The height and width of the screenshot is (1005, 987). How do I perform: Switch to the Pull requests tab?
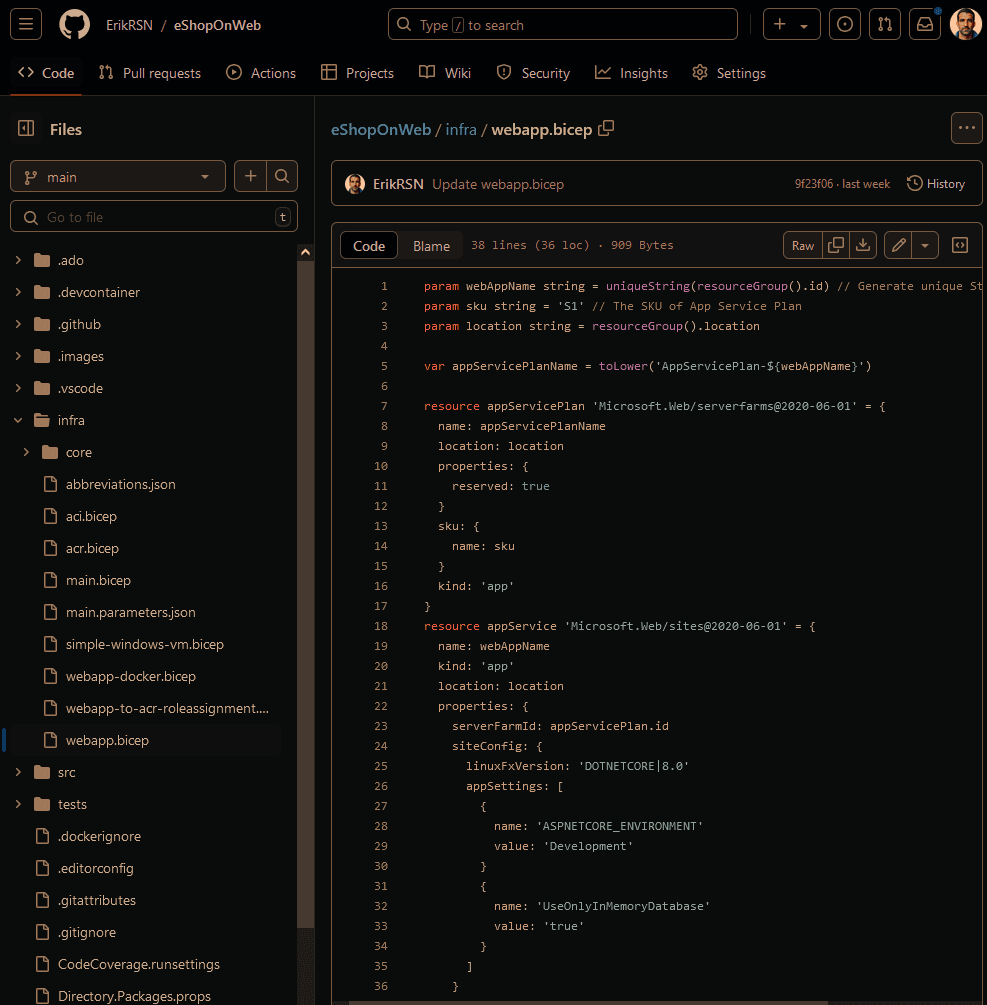(150, 73)
